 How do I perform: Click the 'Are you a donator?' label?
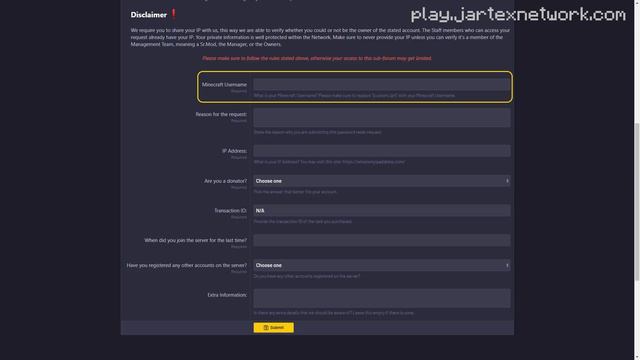(x=225, y=181)
